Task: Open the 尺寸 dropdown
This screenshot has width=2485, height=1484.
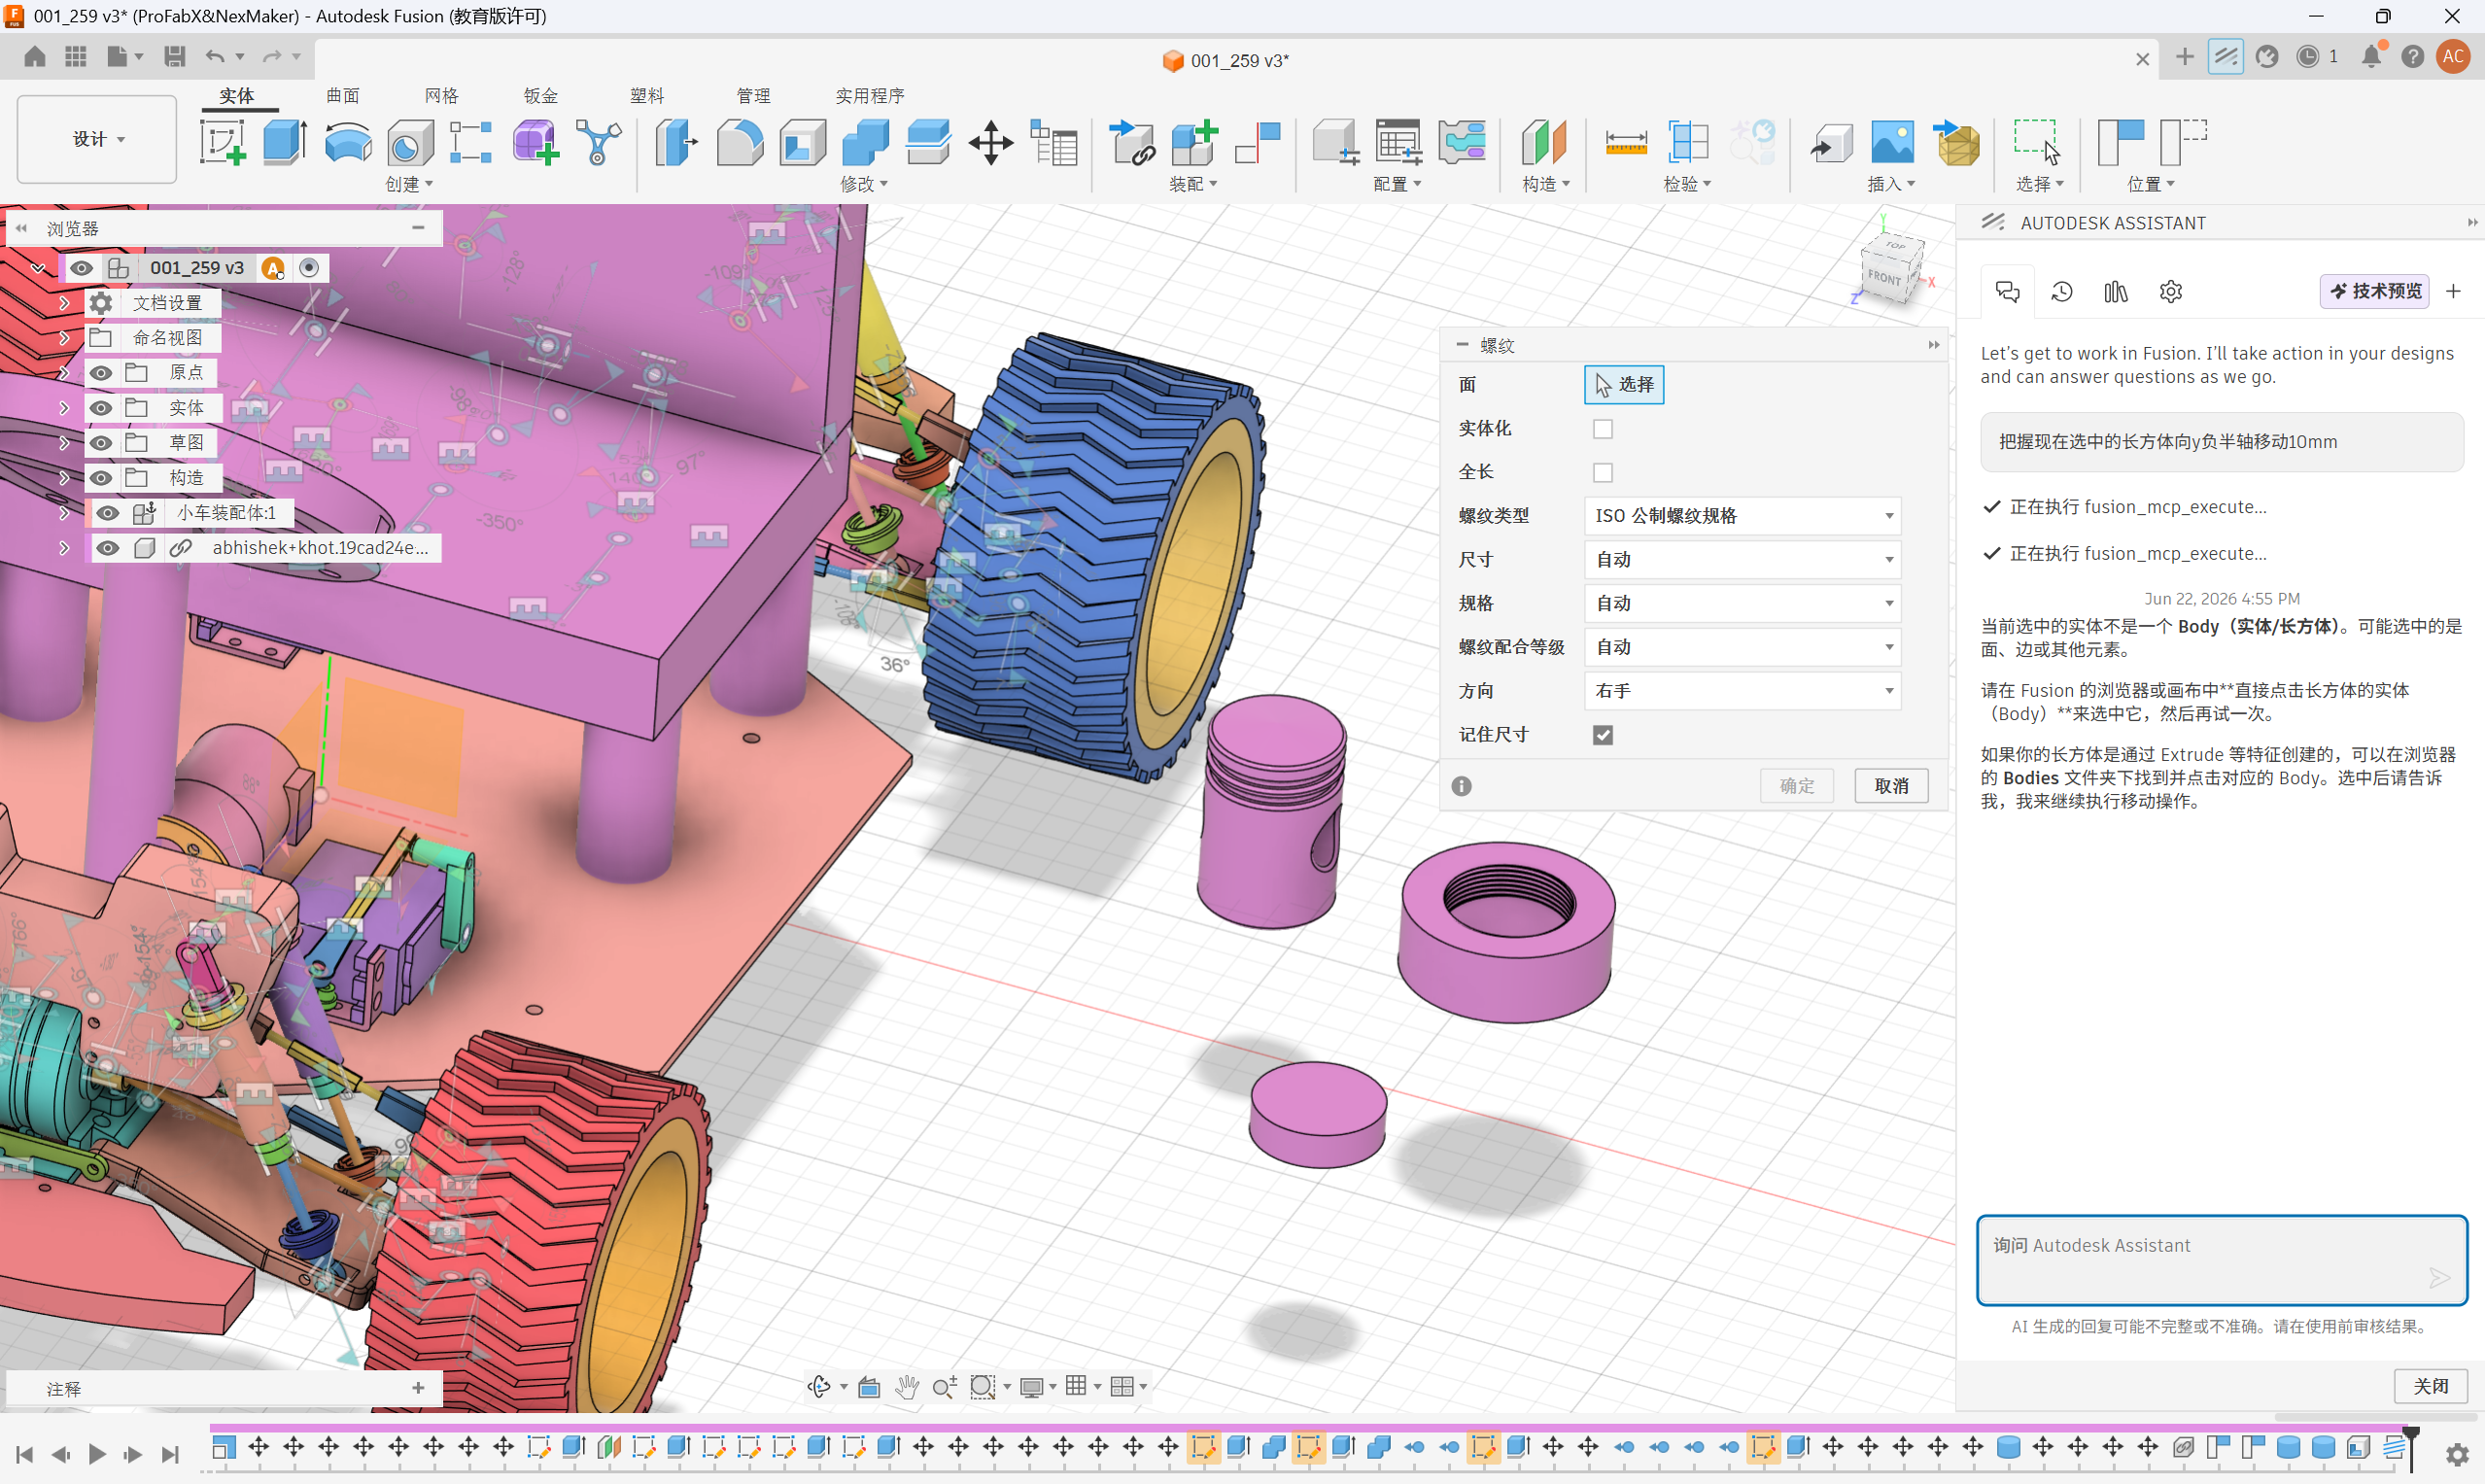Action: tap(1742, 560)
